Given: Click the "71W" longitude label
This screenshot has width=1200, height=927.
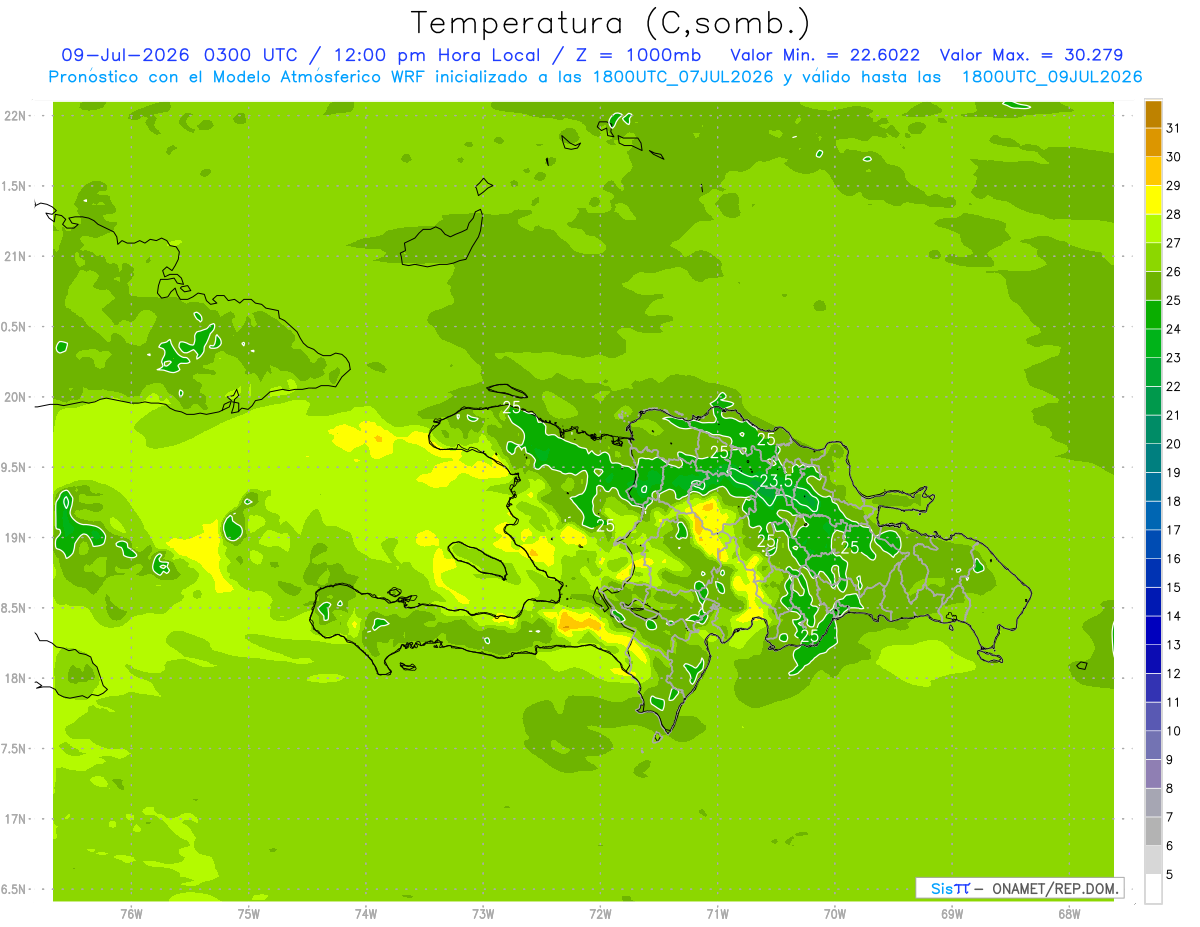Looking at the screenshot, I should tap(717, 914).
